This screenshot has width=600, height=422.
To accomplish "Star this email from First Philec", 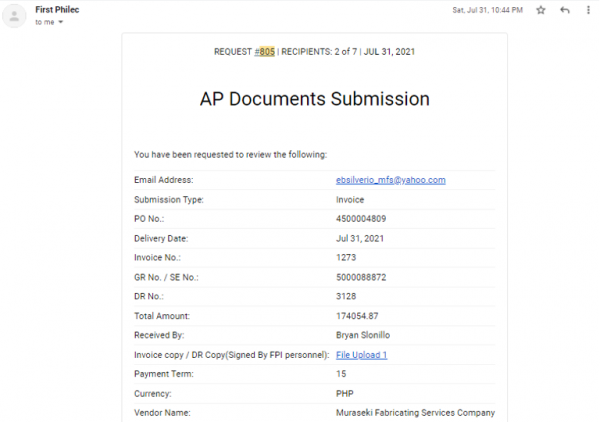I will coord(540,10).
